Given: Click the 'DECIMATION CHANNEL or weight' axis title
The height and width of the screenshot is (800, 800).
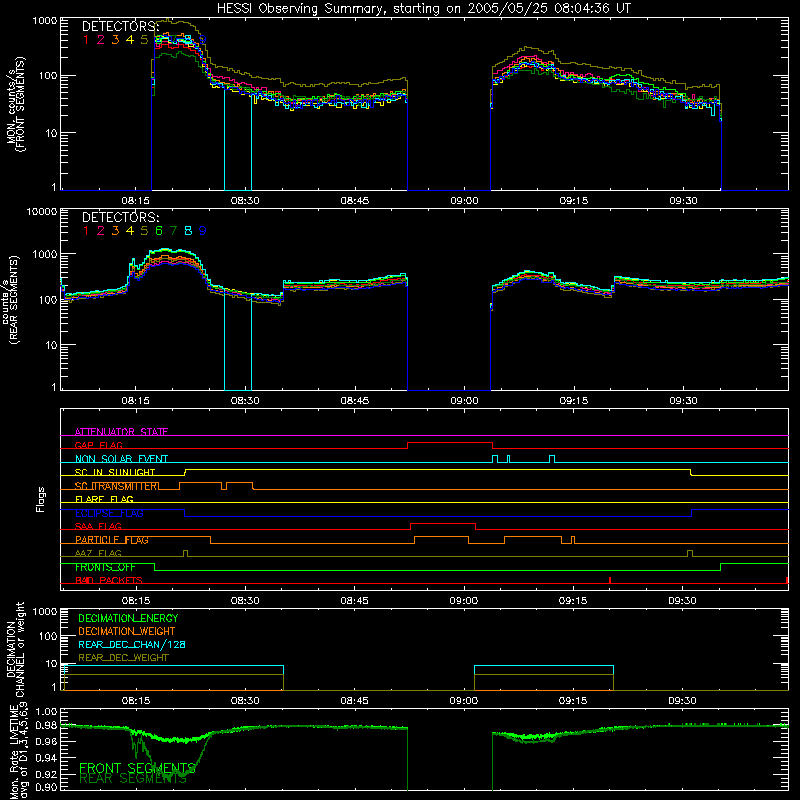Looking at the screenshot, I should click(x=15, y=649).
